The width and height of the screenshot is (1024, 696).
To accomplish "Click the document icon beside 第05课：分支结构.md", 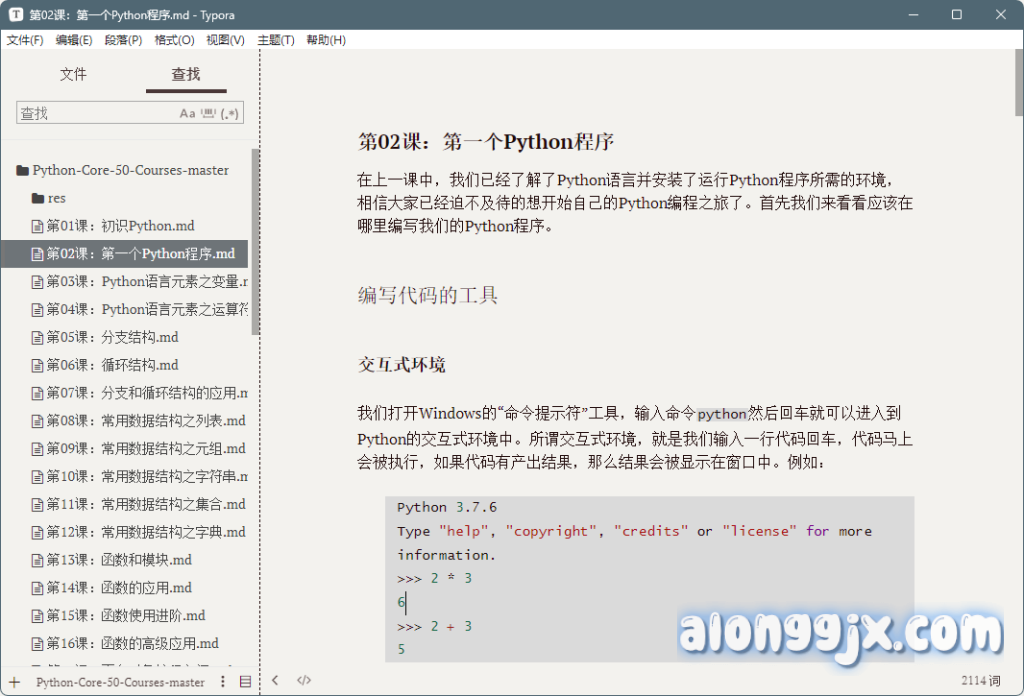I will point(38,337).
